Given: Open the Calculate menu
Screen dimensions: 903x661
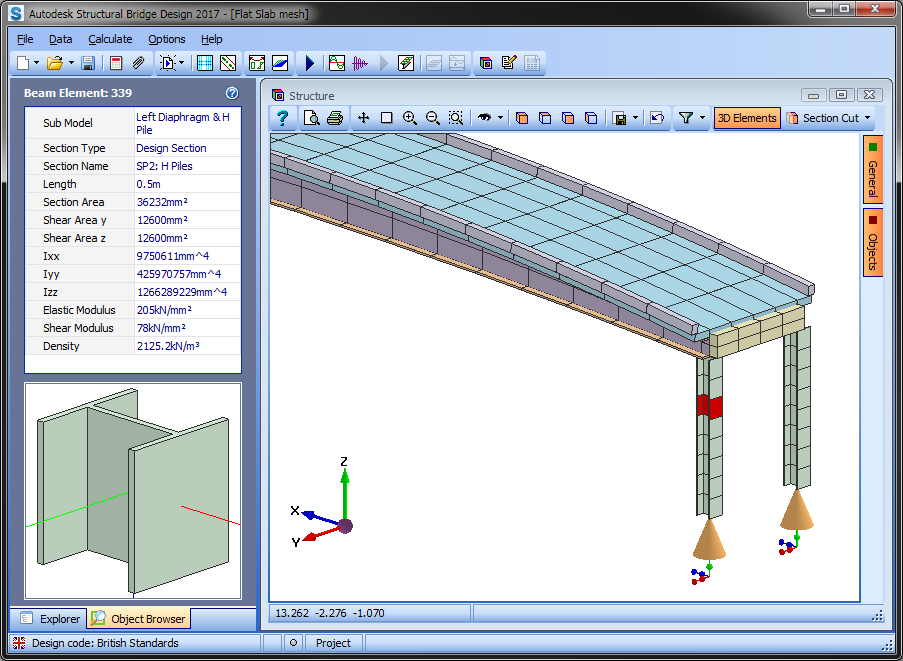Looking at the screenshot, I should coord(110,39).
